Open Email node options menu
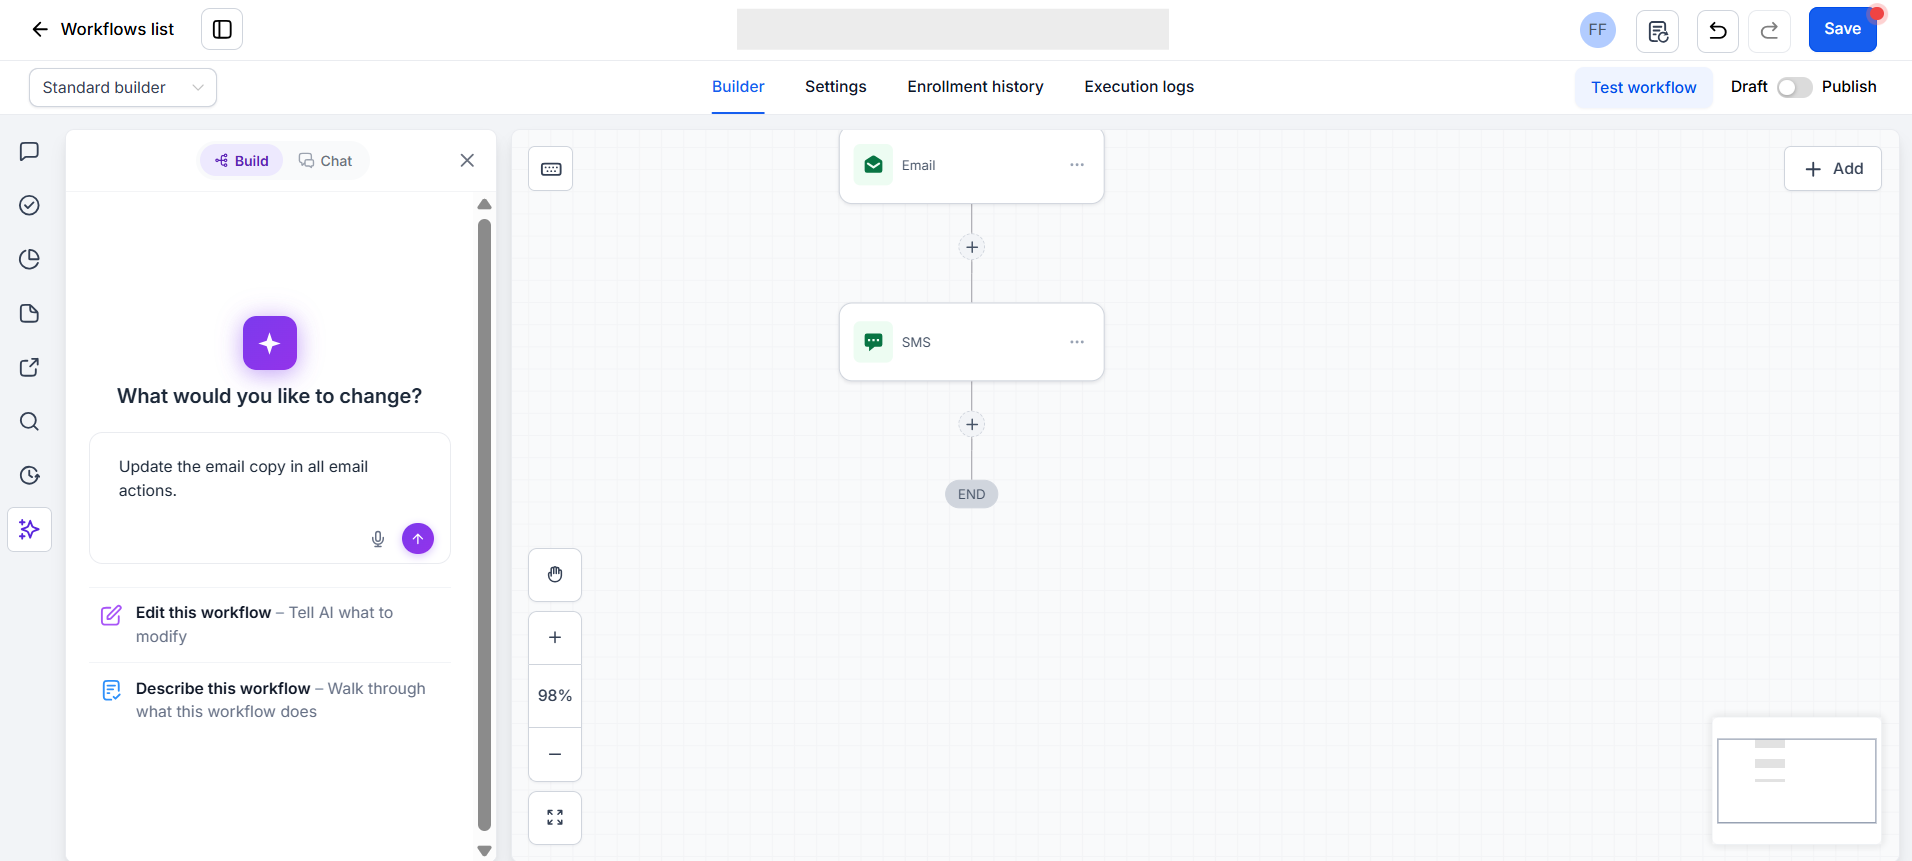Image resolution: width=1912 pixels, height=861 pixels. [1077, 165]
